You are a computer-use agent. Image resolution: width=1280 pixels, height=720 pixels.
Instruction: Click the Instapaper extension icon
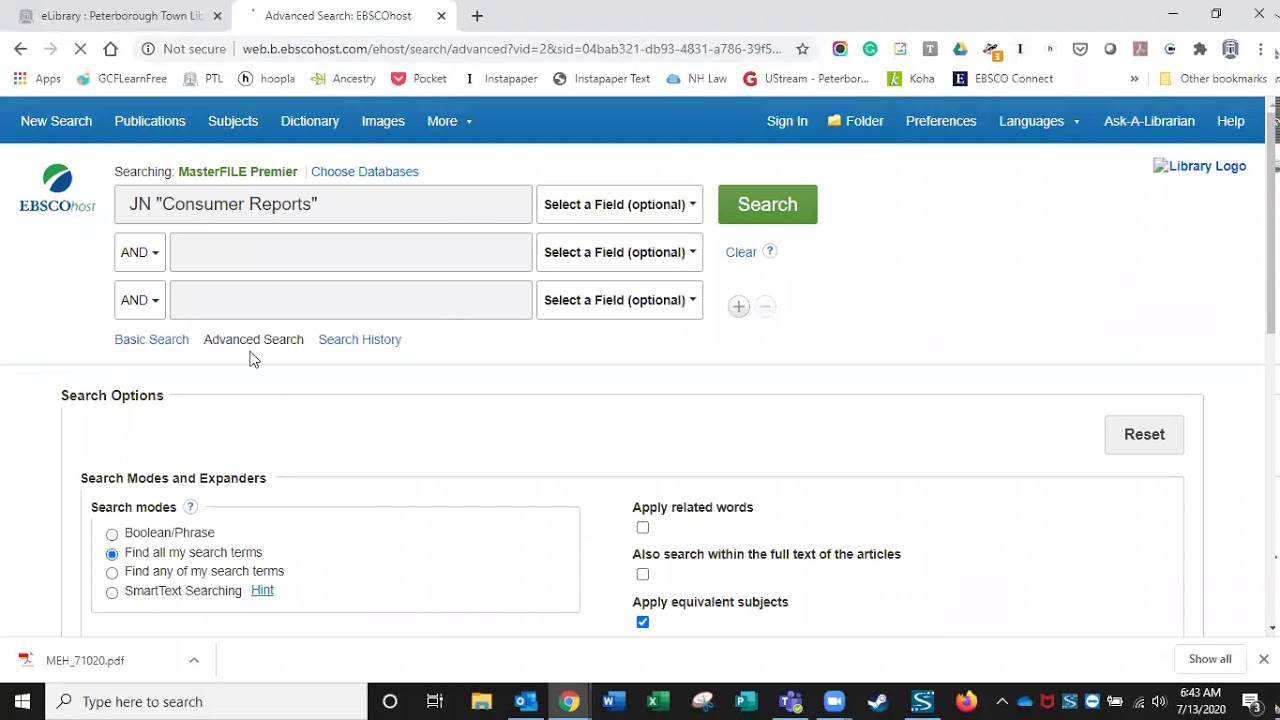[x=1020, y=49]
